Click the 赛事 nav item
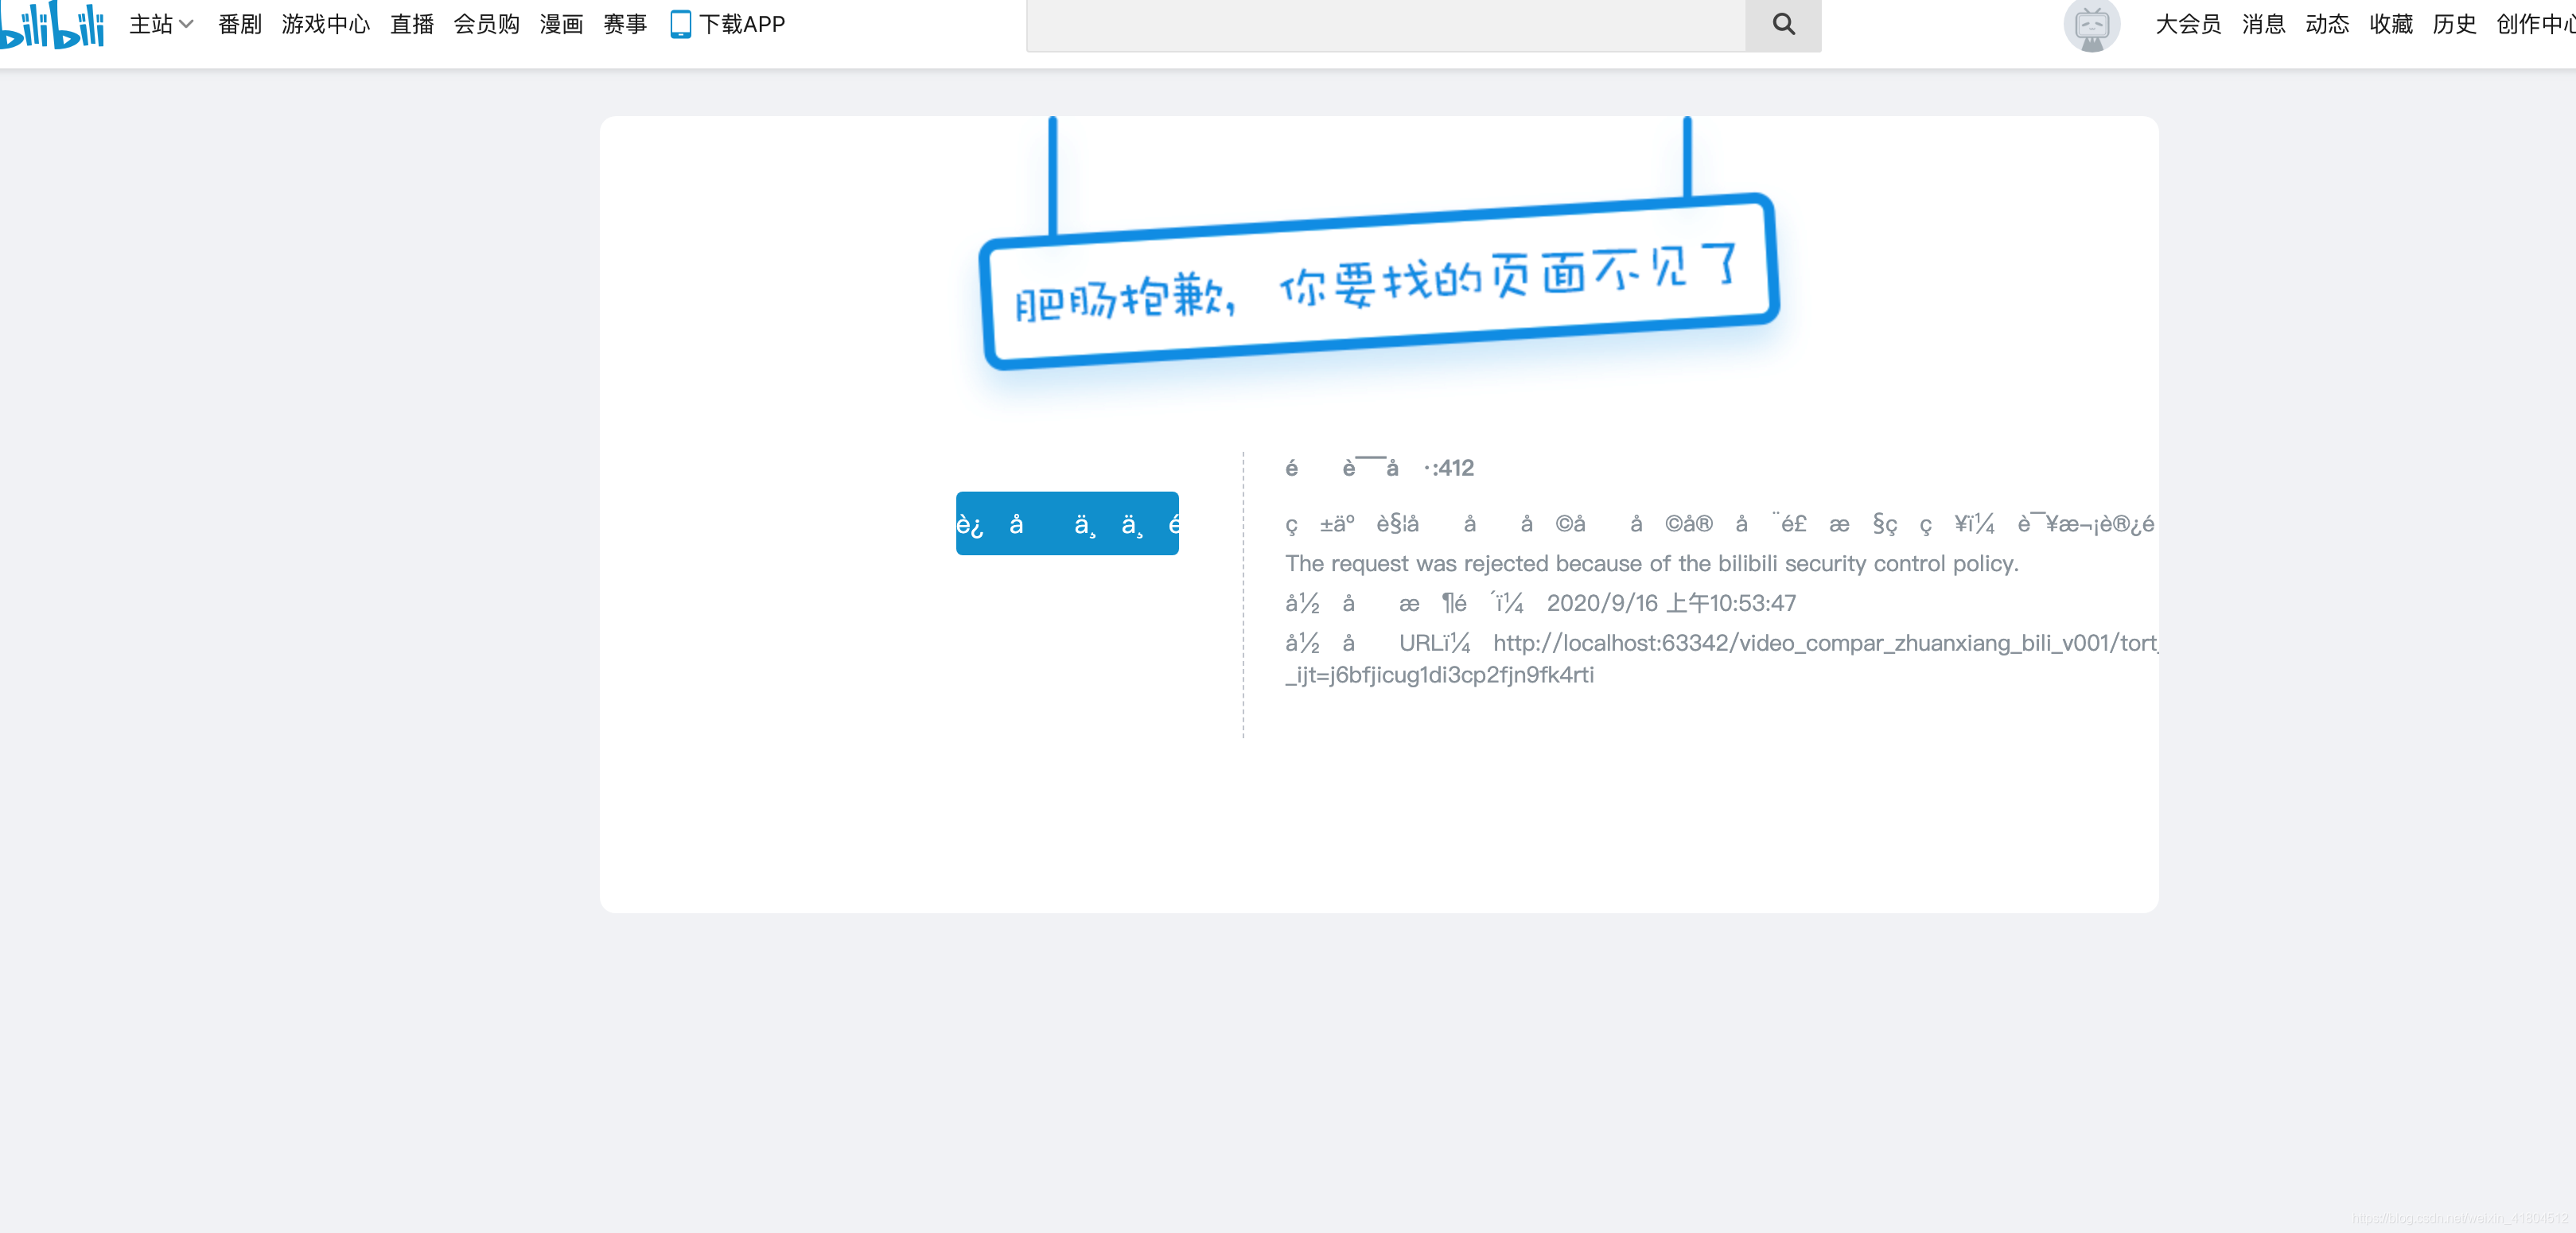 [x=625, y=24]
